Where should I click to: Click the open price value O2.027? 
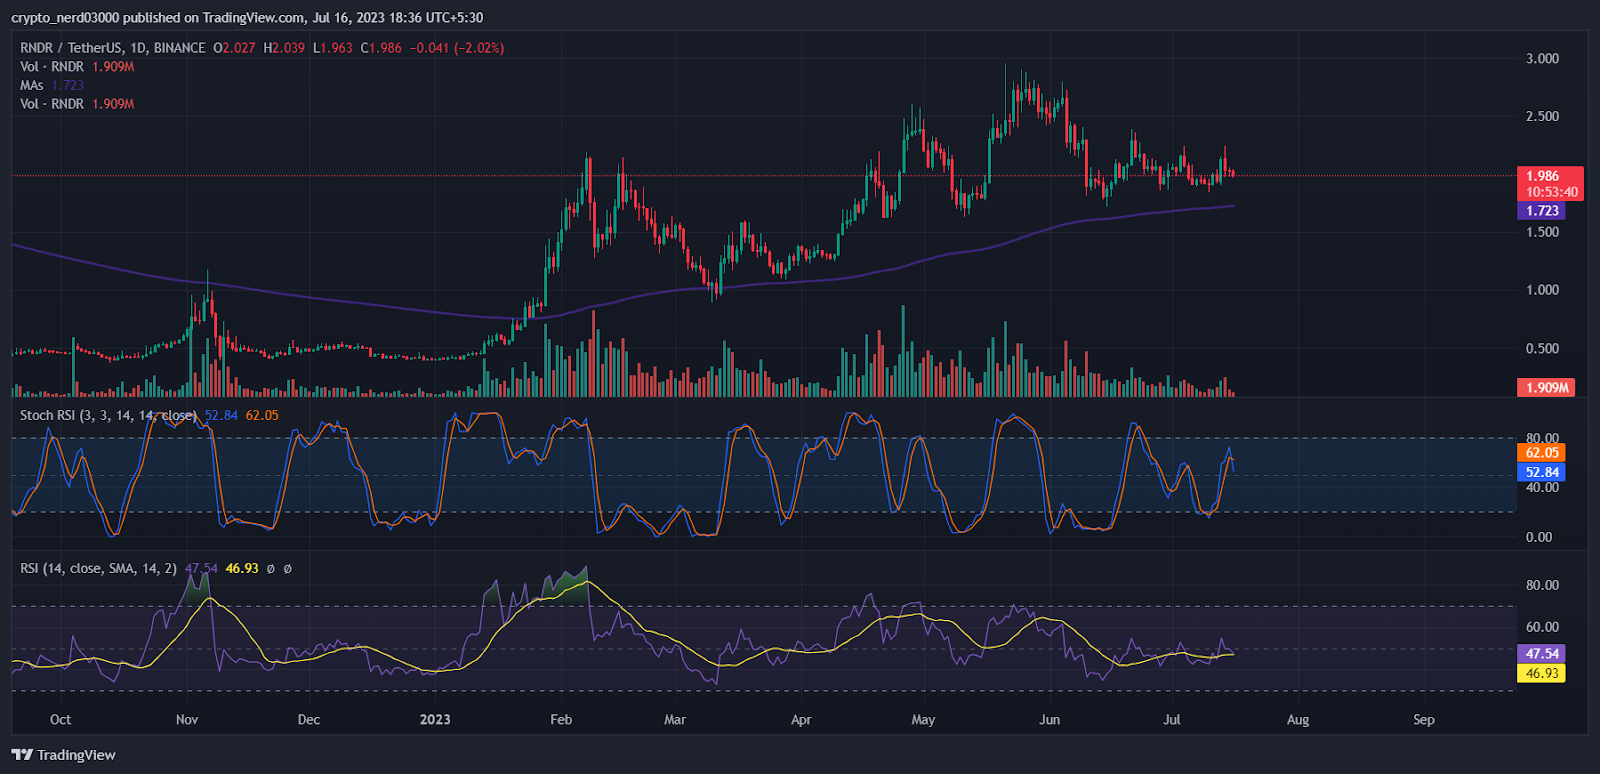coord(234,48)
